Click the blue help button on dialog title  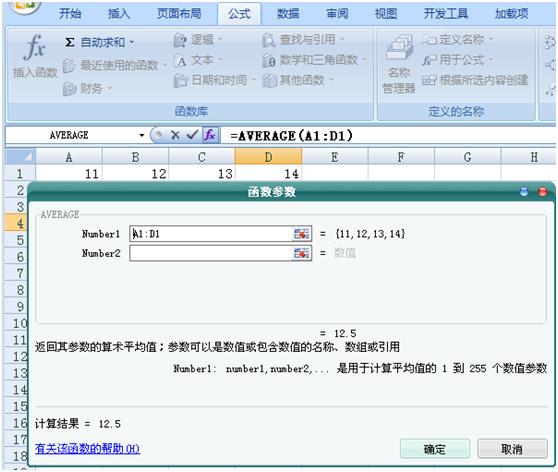click(524, 192)
